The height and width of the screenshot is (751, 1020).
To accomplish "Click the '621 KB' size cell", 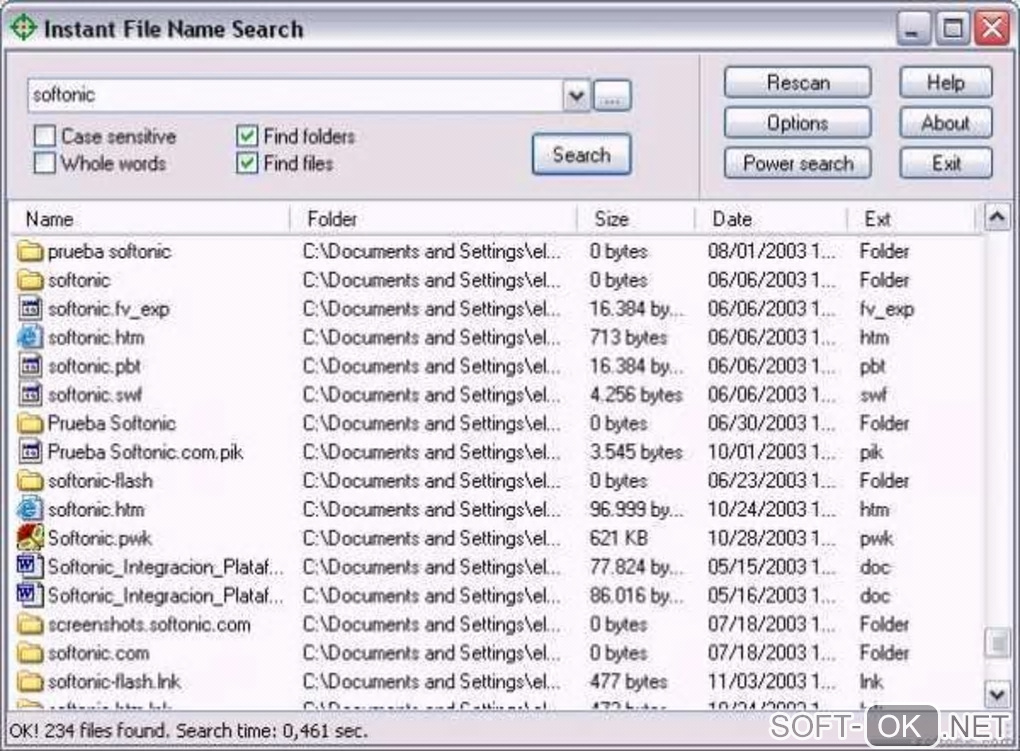I will coord(618,538).
